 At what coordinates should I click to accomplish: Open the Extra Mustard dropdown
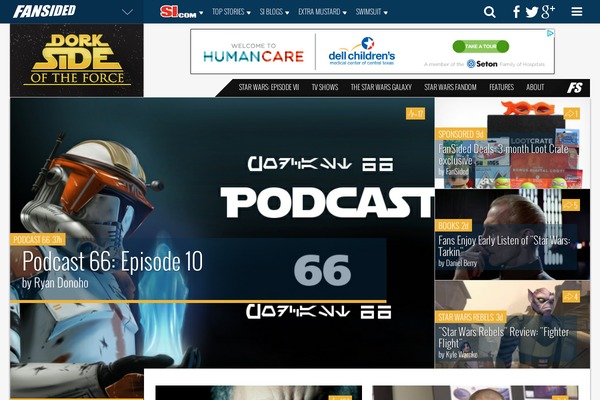pyautogui.click(x=322, y=12)
